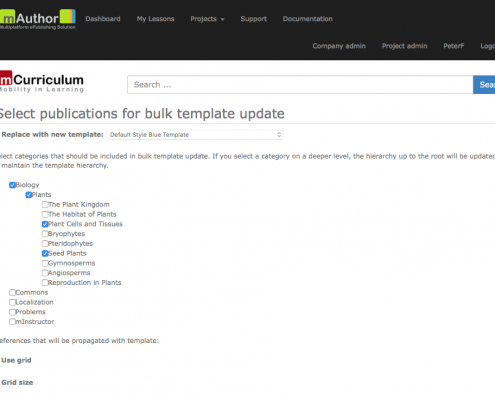Open the Support link
This screenshot has height=400, width=495.
254,19
